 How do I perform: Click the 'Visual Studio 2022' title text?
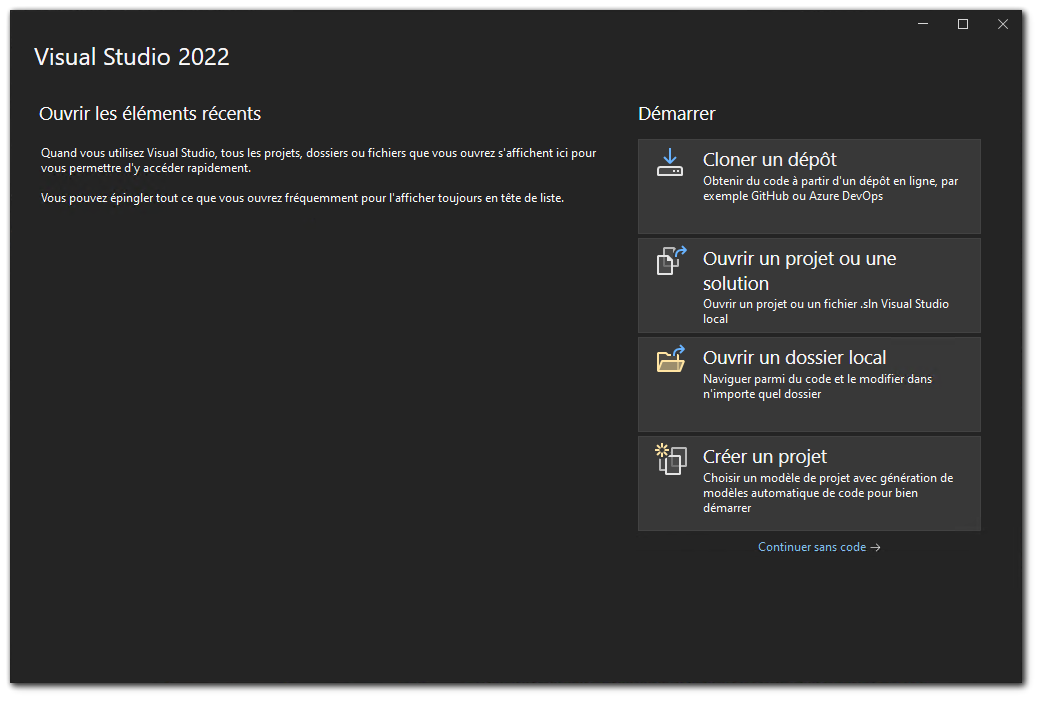[x=132, y=56]
